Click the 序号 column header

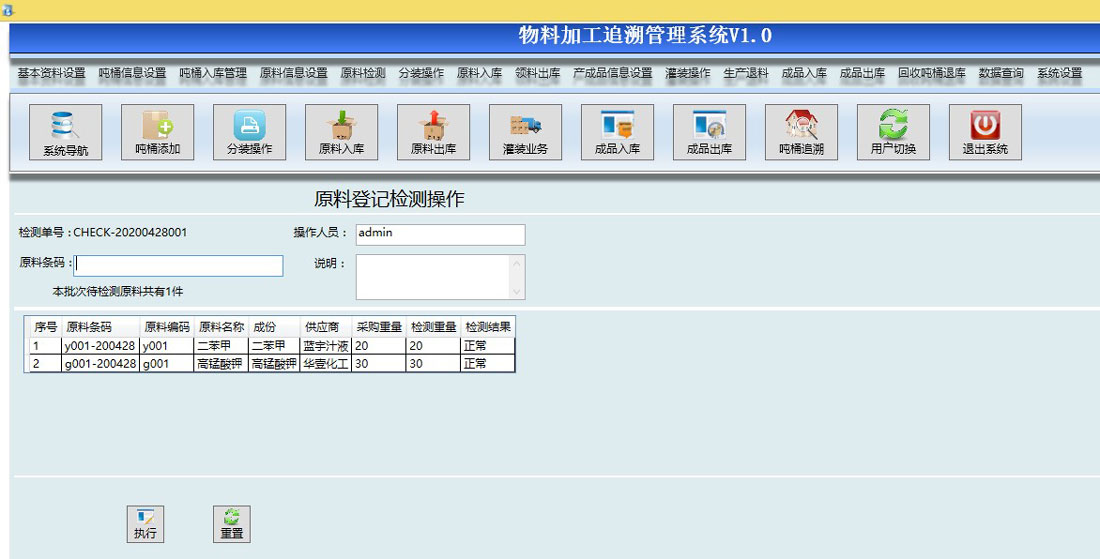[x=46, y=327]
